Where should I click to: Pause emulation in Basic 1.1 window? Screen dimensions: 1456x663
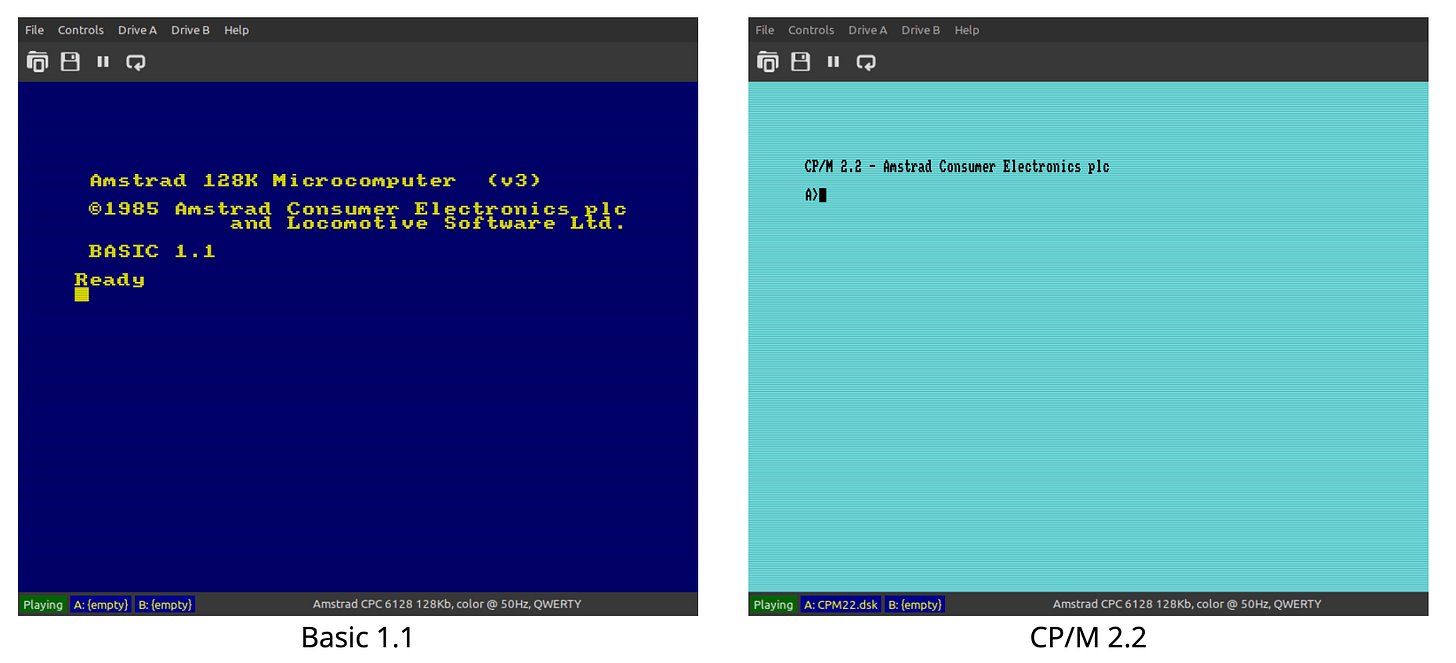click(x=103, y=62)
